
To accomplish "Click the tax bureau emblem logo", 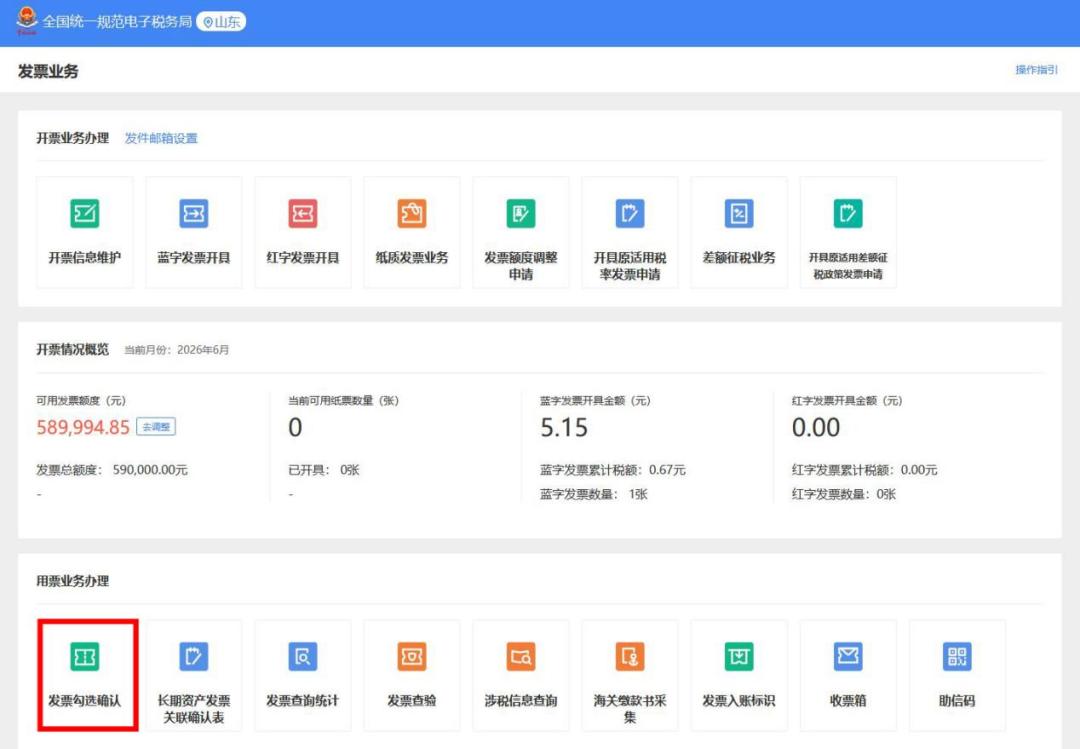I will [27, 21].
